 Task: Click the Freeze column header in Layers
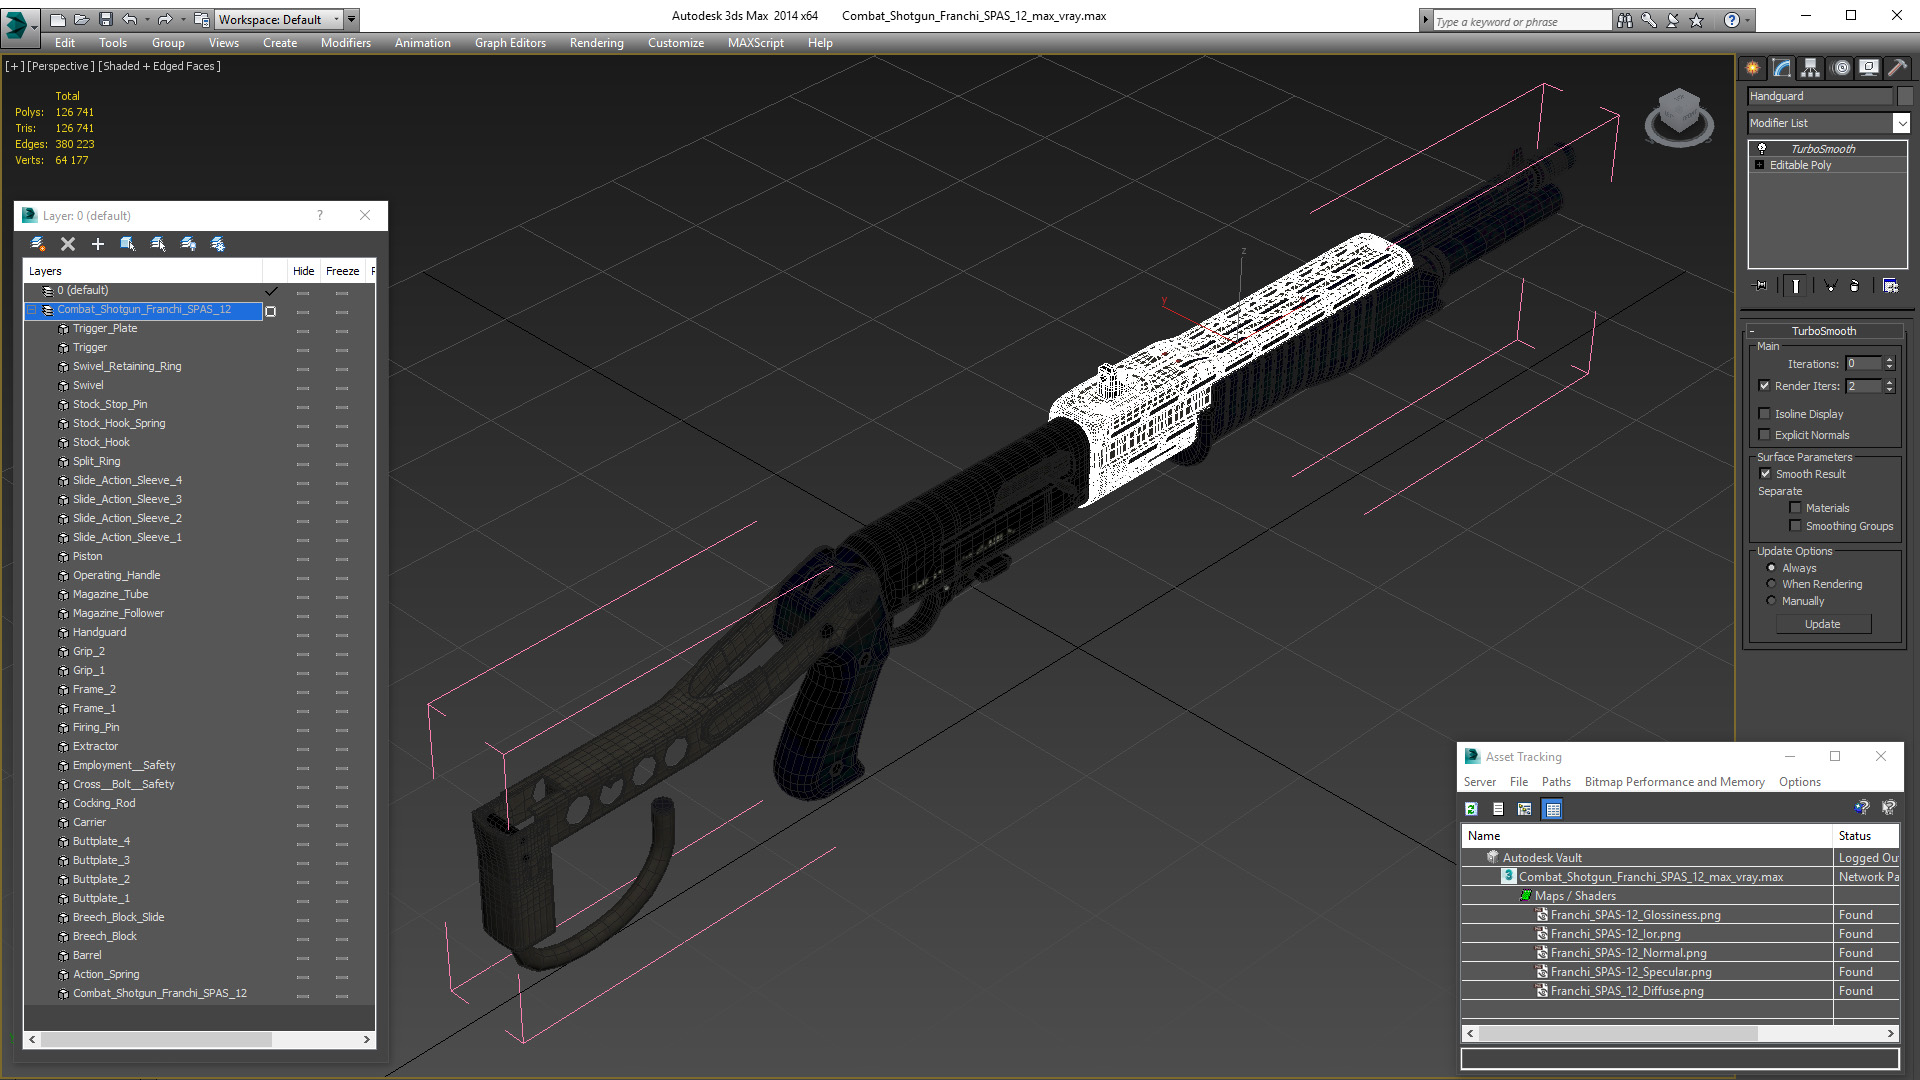[x=342, y=271]
